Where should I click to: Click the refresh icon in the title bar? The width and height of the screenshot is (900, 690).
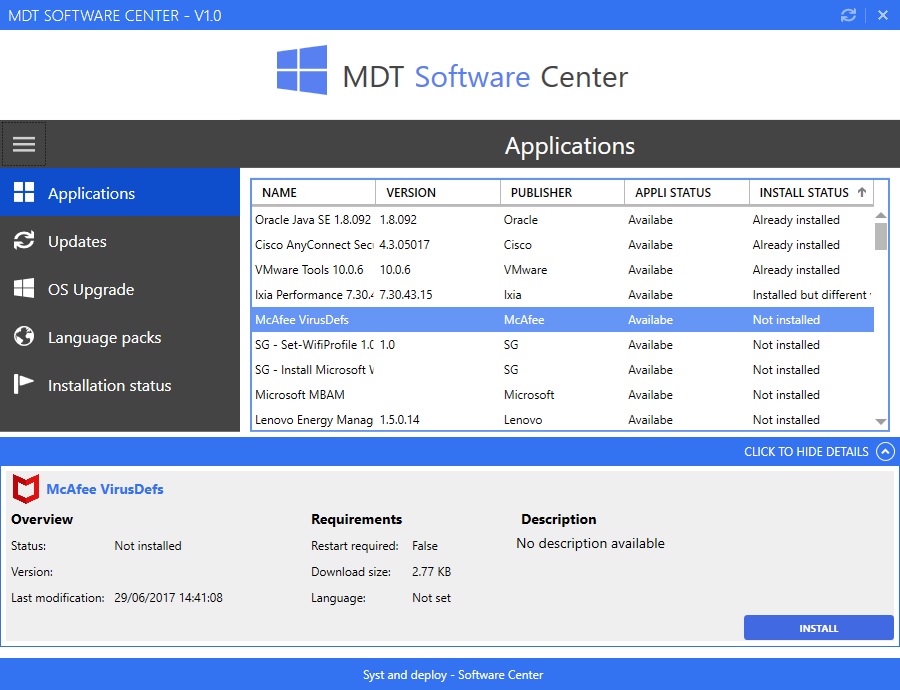(848, 15)
